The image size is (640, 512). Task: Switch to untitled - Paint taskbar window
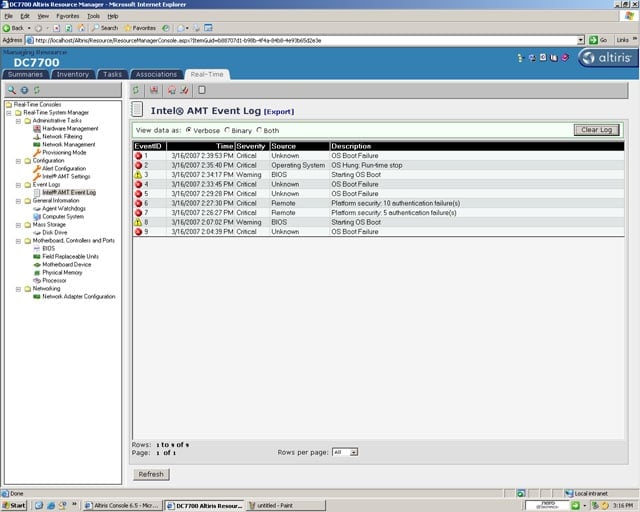[287, 505]
